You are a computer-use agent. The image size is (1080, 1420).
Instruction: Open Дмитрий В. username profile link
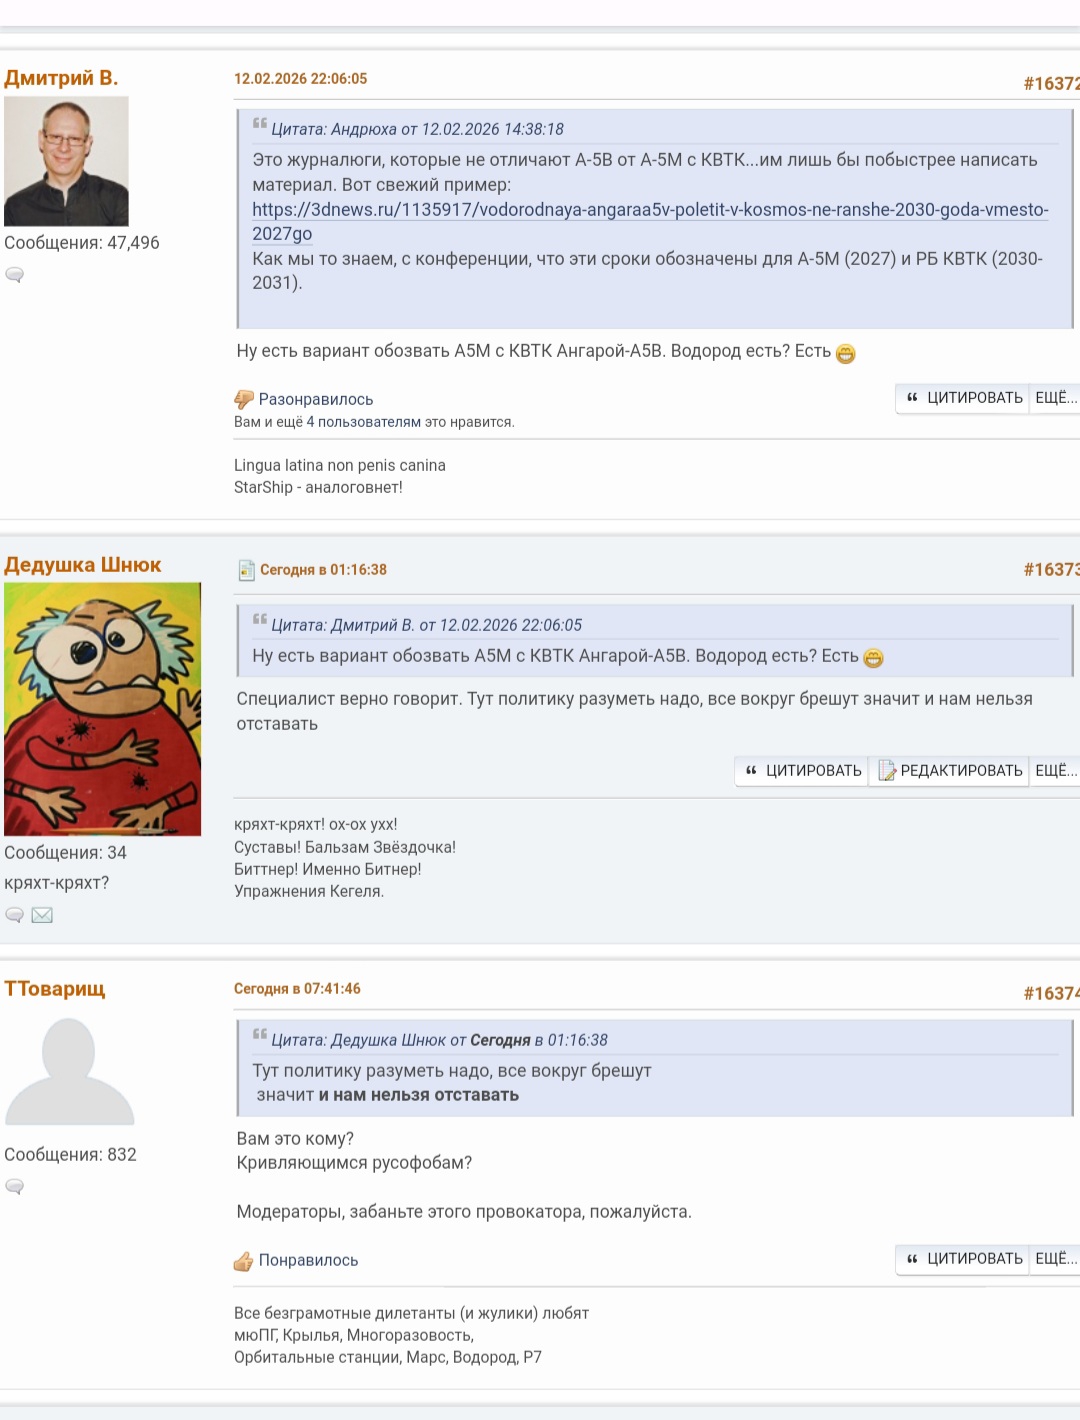61,78
